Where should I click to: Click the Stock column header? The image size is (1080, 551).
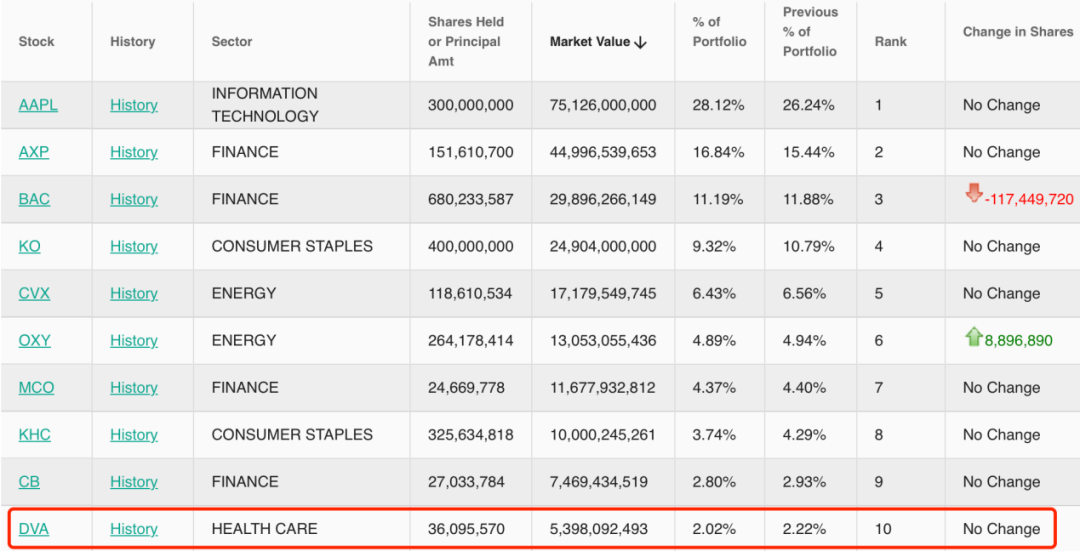coord(36,42)
